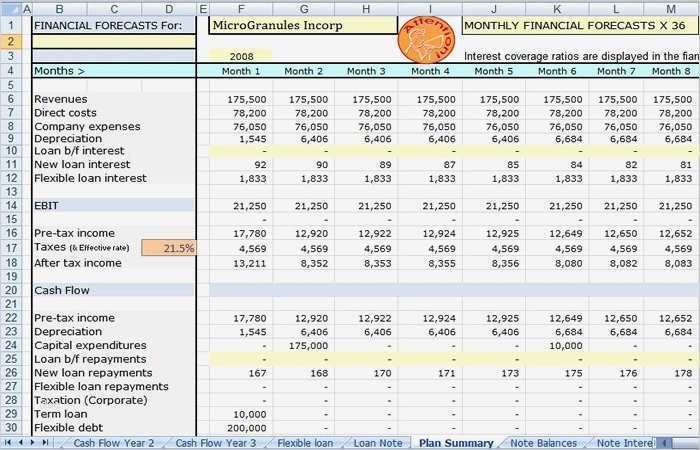Select the 'Revenues' row label
The width and height of the screenshot is (700, 450).
(x=61, y=99)
